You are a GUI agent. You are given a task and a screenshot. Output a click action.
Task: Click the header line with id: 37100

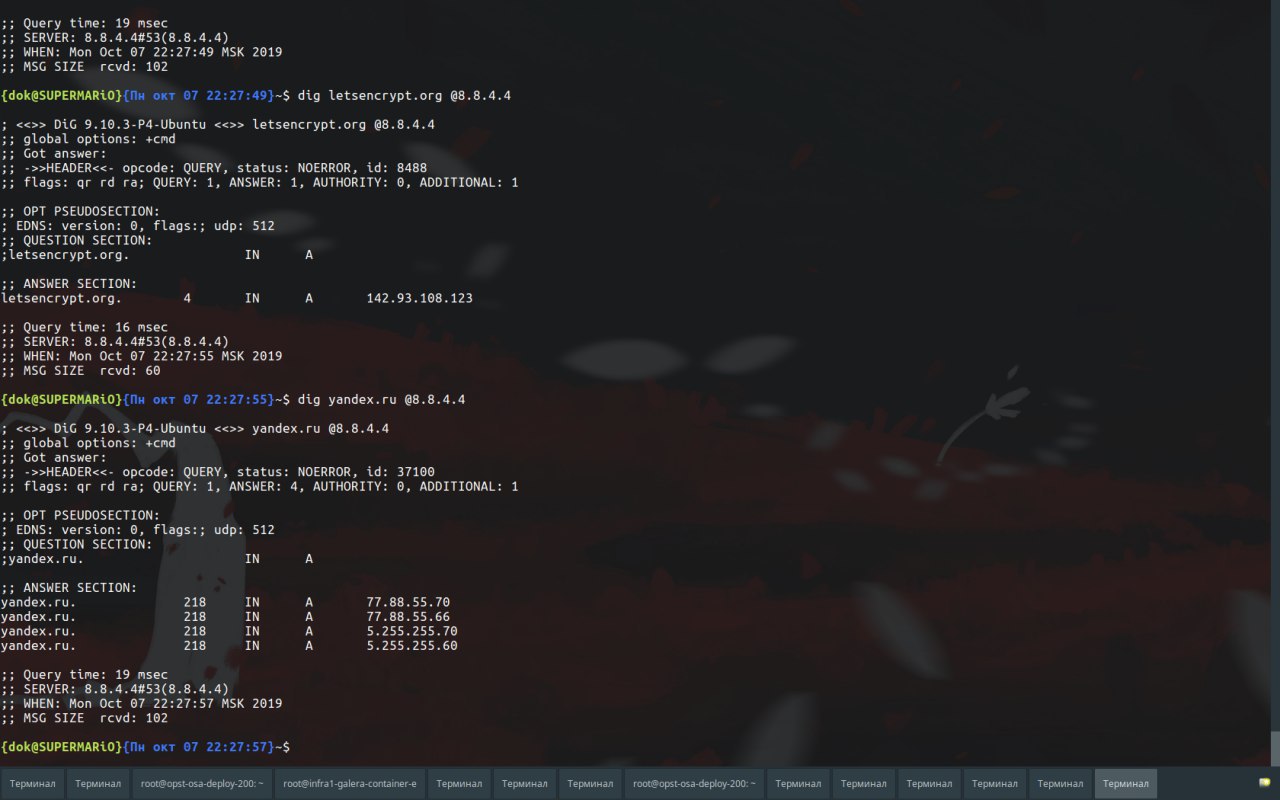click(x=218, y=472)
